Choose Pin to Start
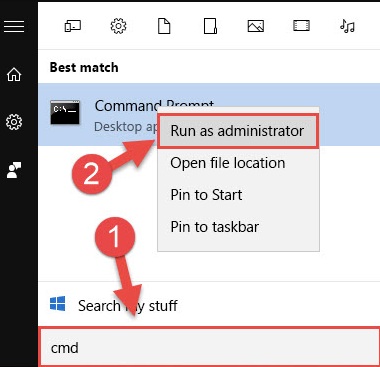 coord(238,195)
